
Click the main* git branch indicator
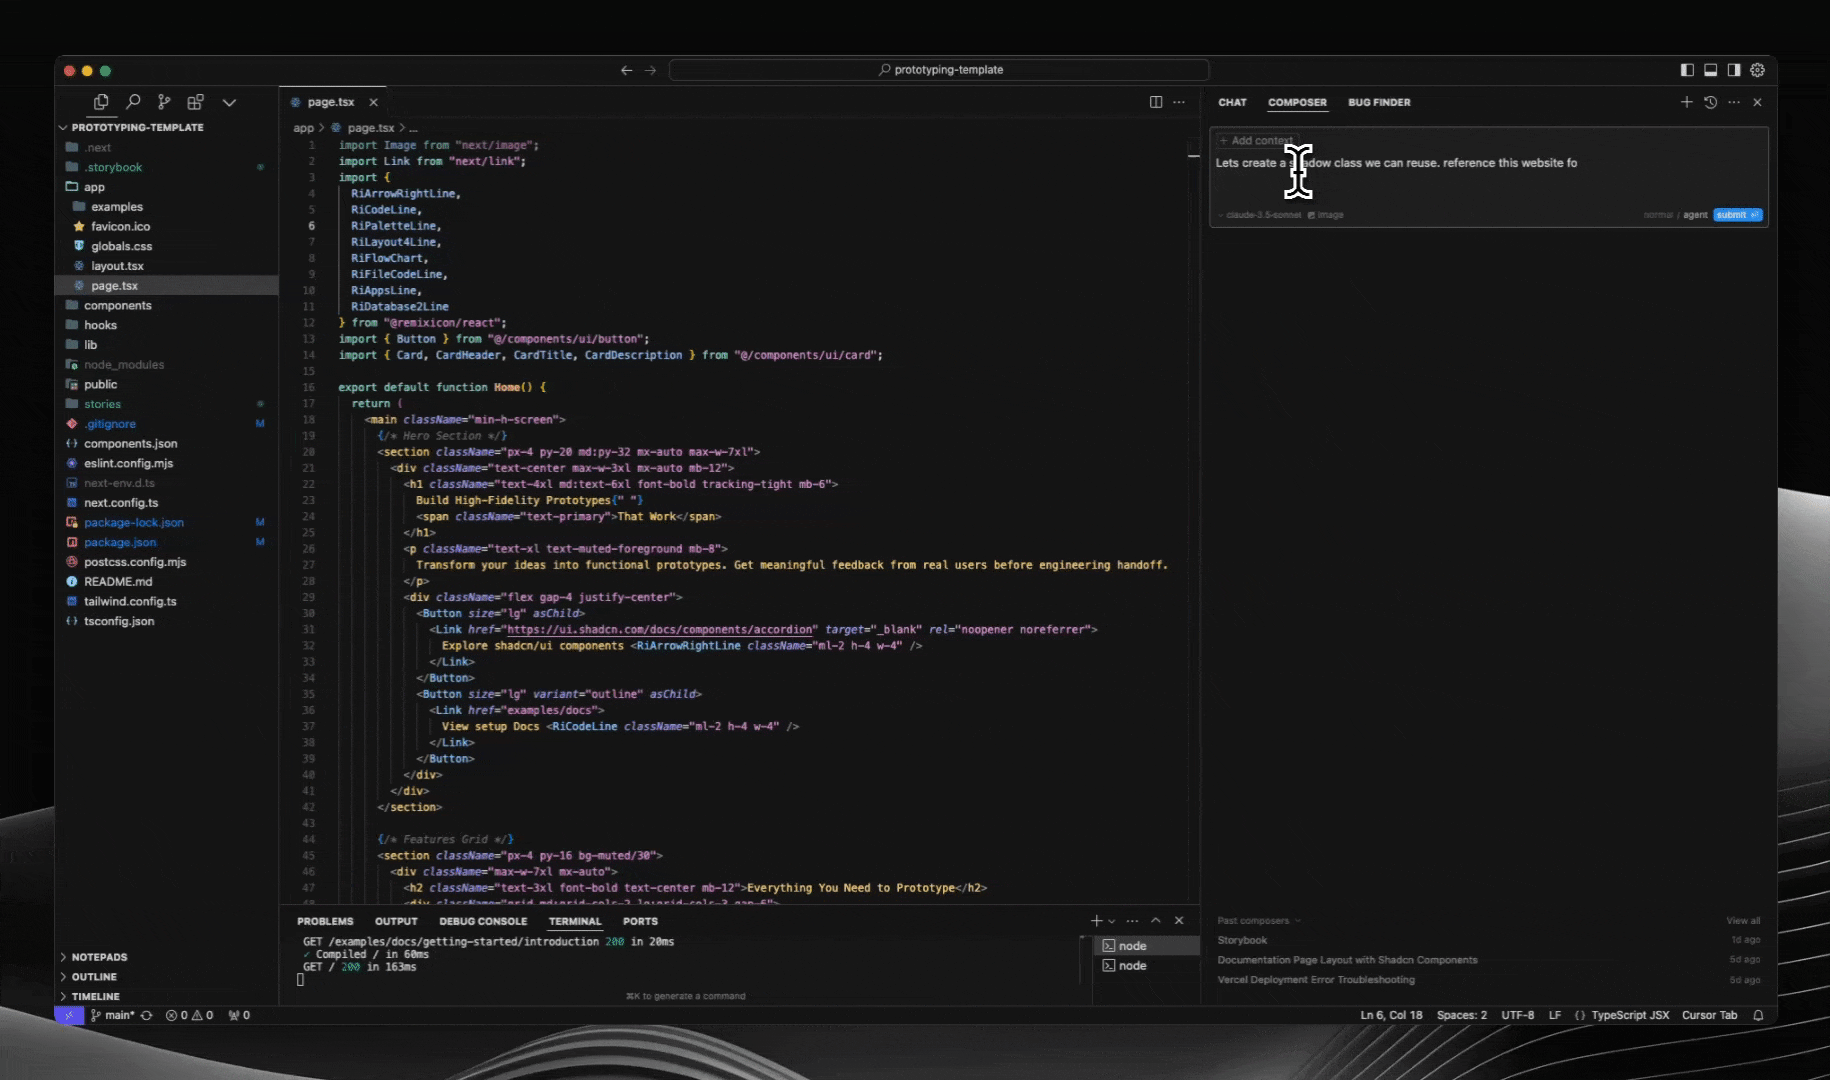pos(112,1015)
